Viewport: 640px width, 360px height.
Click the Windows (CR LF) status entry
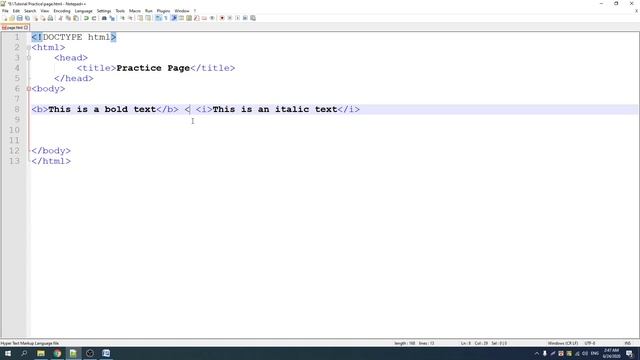(x=563, y=343)
